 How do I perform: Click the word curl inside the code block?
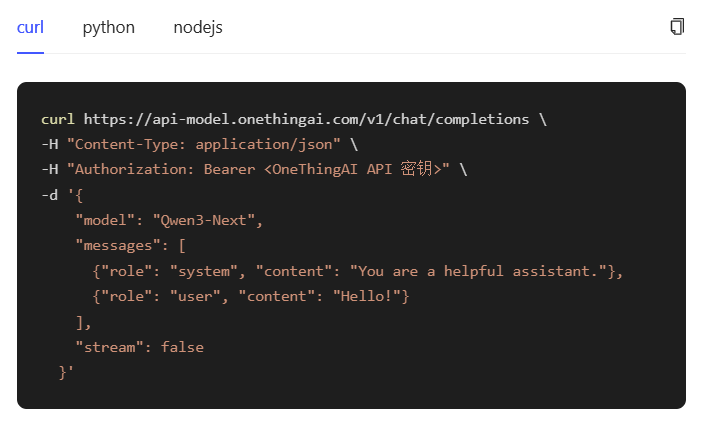coord(58,119)
